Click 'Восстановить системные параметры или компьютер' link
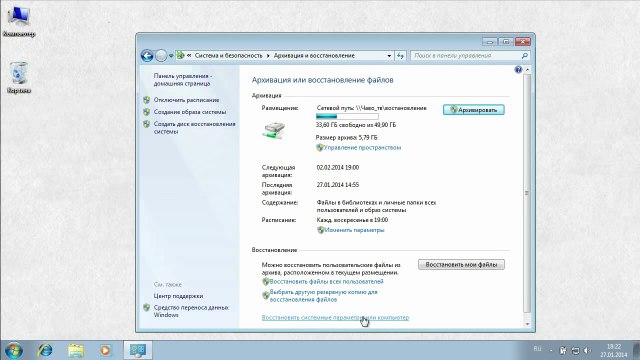The width and height of the screenshot is (640, 360). click(x=335, y=318)
